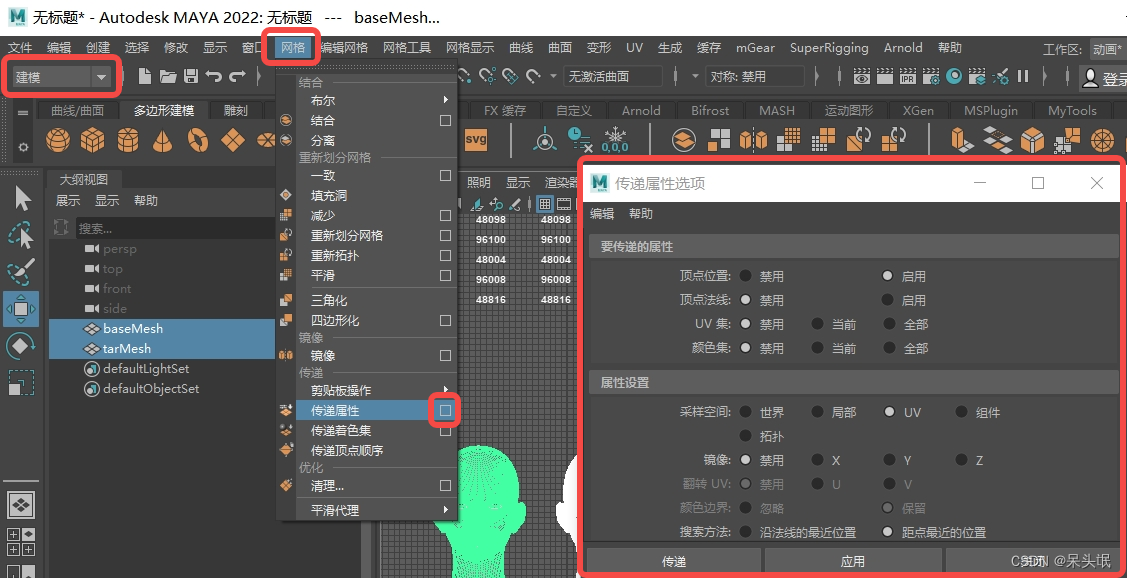1127x578 pixels.
Task: Open the 对称: 禁用 dropdown
Action: click(x=755, y=76)
